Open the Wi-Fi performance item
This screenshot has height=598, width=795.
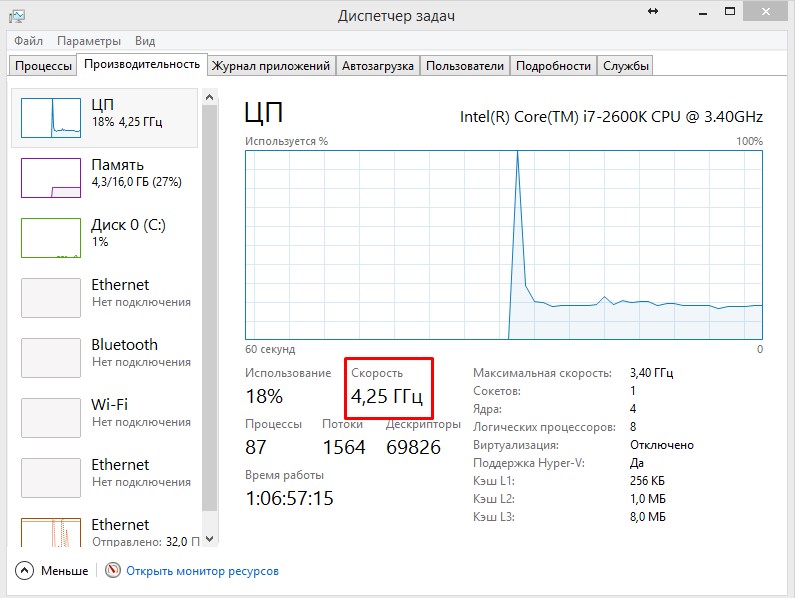104,417
